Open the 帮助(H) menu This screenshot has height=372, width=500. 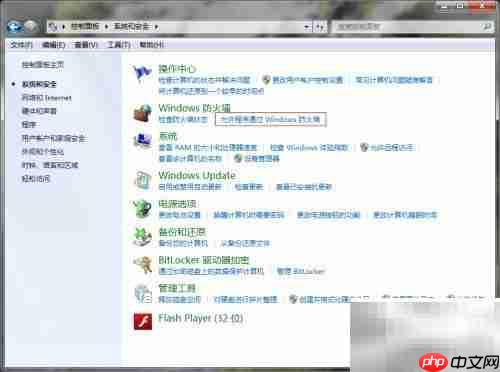(151, 45)
